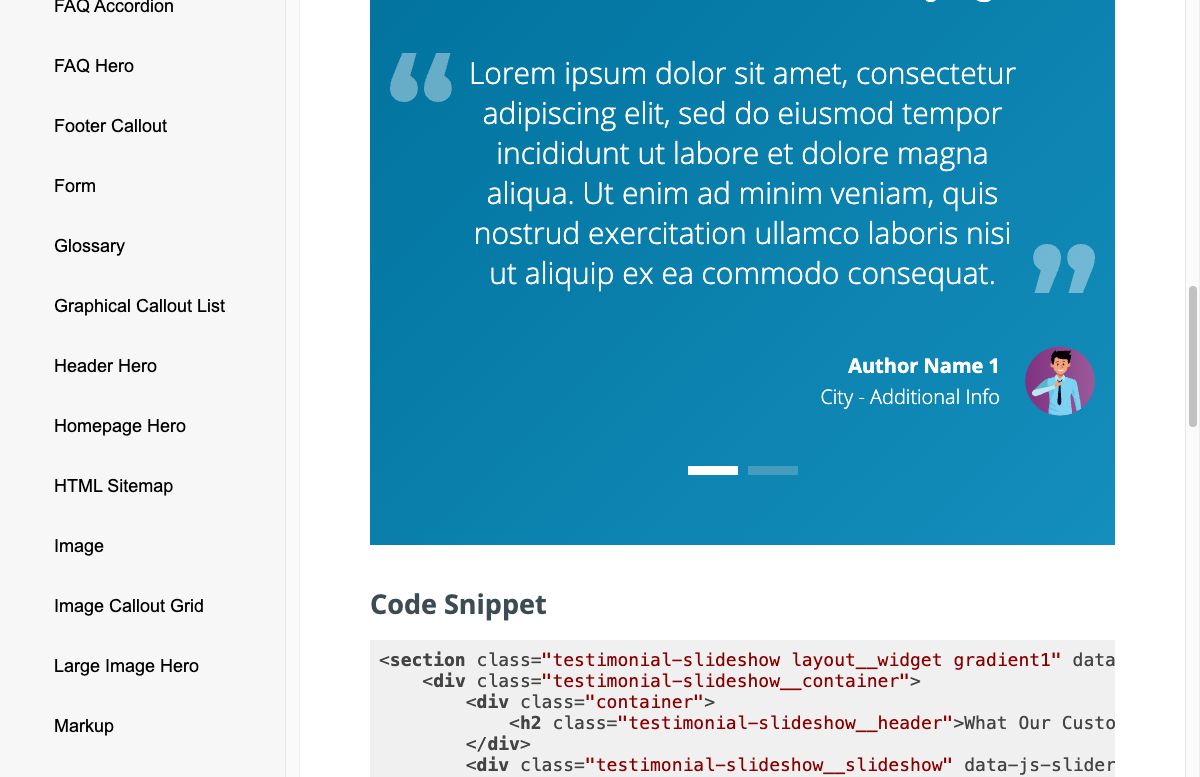Screen dimensions: 1200x777
Task: View the Markup component
Action: pos(83,726)
